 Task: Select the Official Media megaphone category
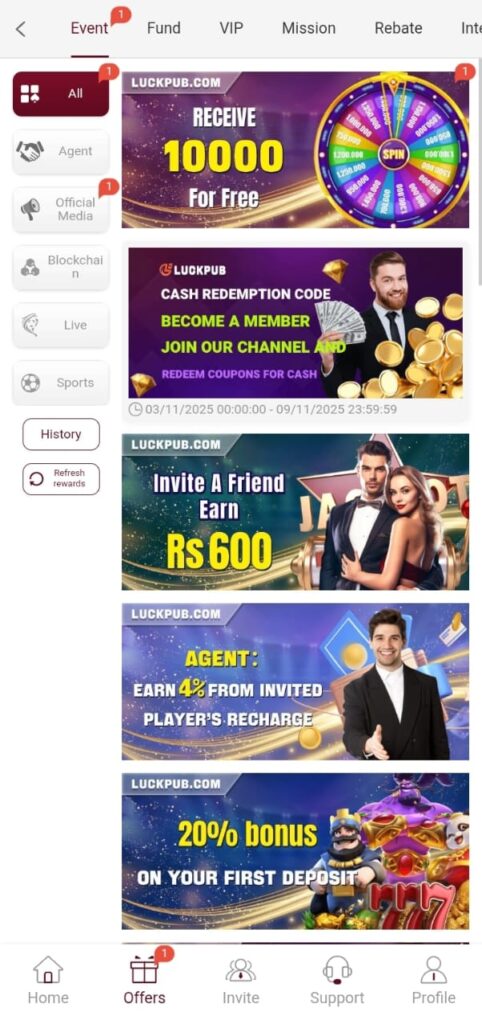pyautogui.click(x=61, y=210)
